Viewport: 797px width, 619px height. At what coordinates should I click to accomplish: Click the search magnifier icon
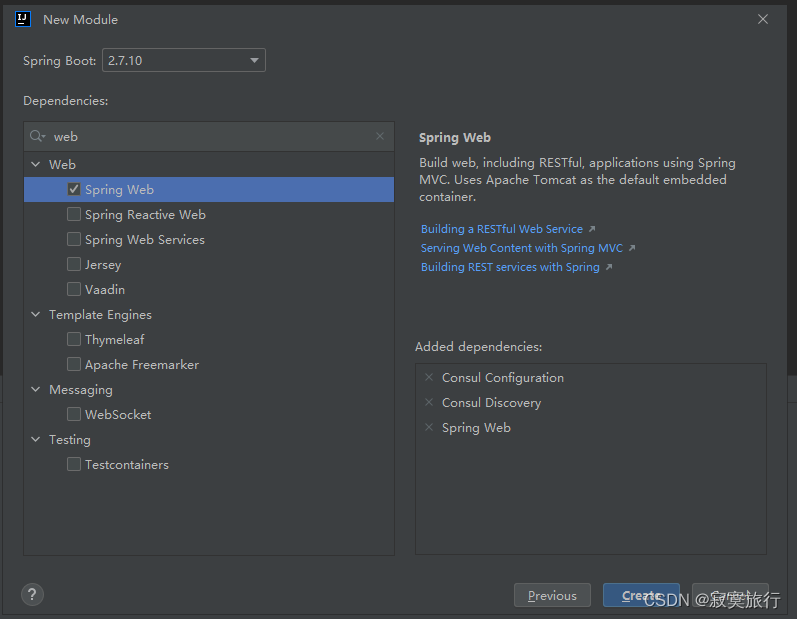pos(37,136)
